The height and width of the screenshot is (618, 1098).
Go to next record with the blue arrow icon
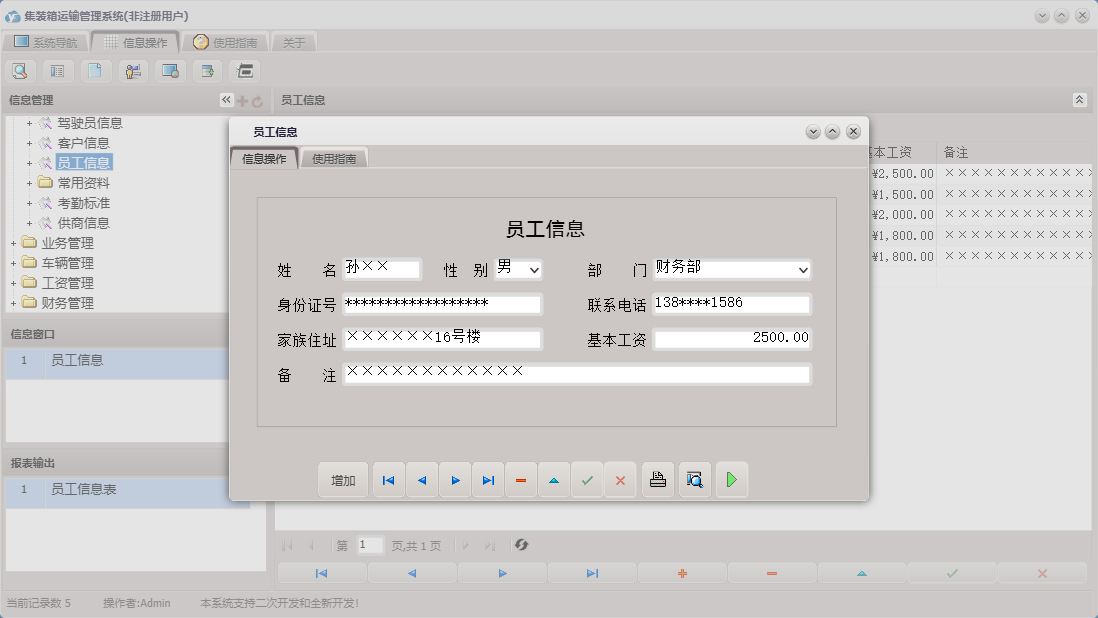[455, 480]
